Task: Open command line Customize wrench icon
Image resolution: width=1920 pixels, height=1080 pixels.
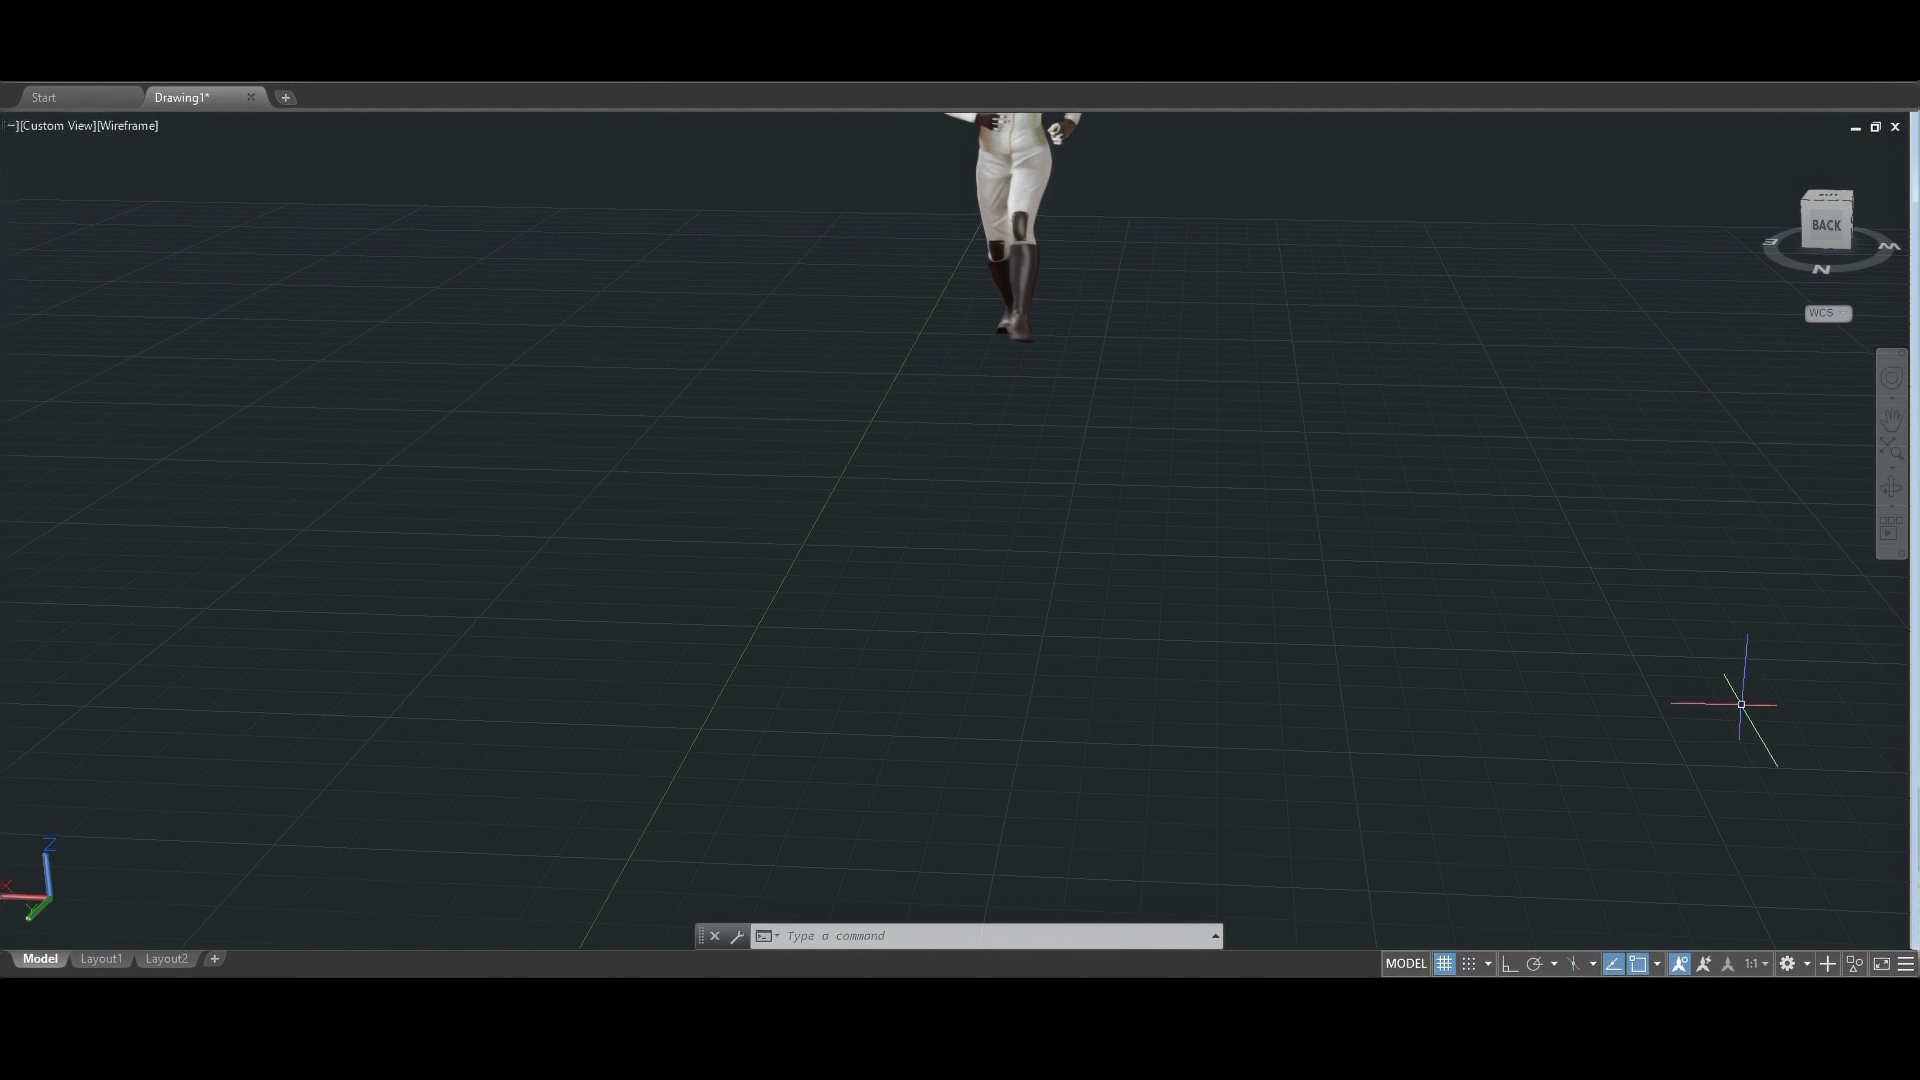Action: click(738, 937)
